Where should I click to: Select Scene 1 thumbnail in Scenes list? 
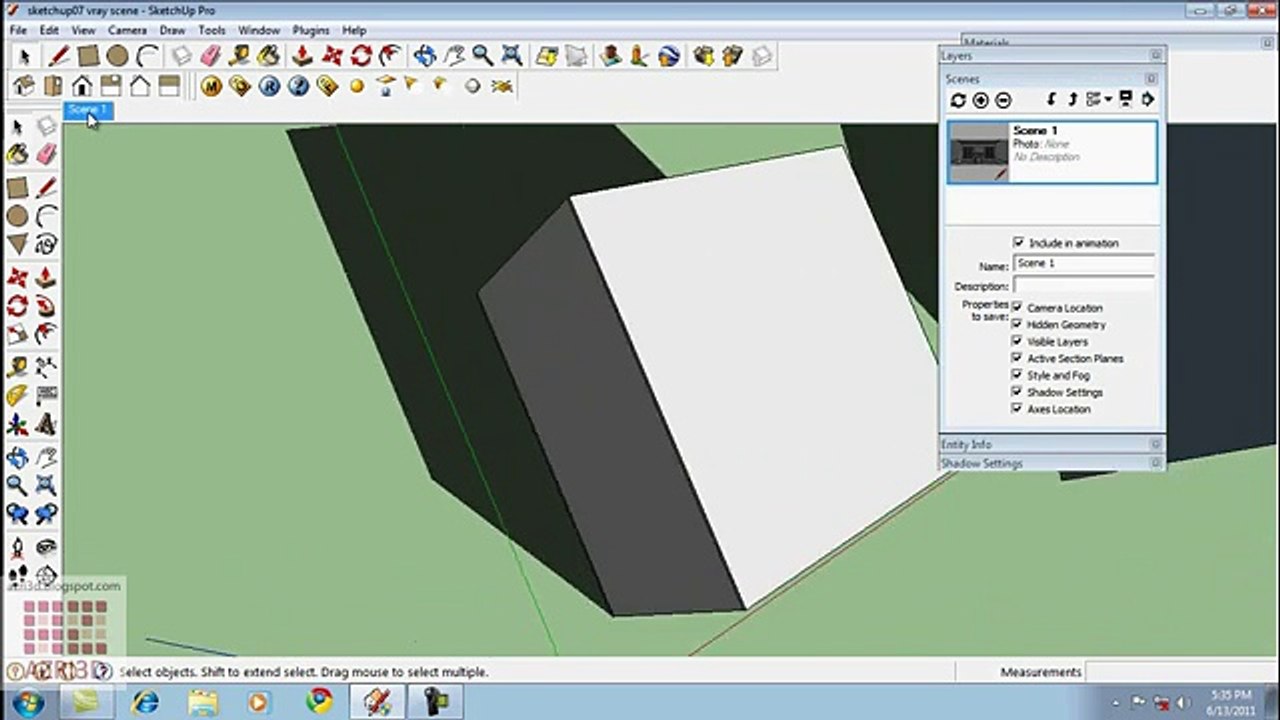(x=978, y=152)
